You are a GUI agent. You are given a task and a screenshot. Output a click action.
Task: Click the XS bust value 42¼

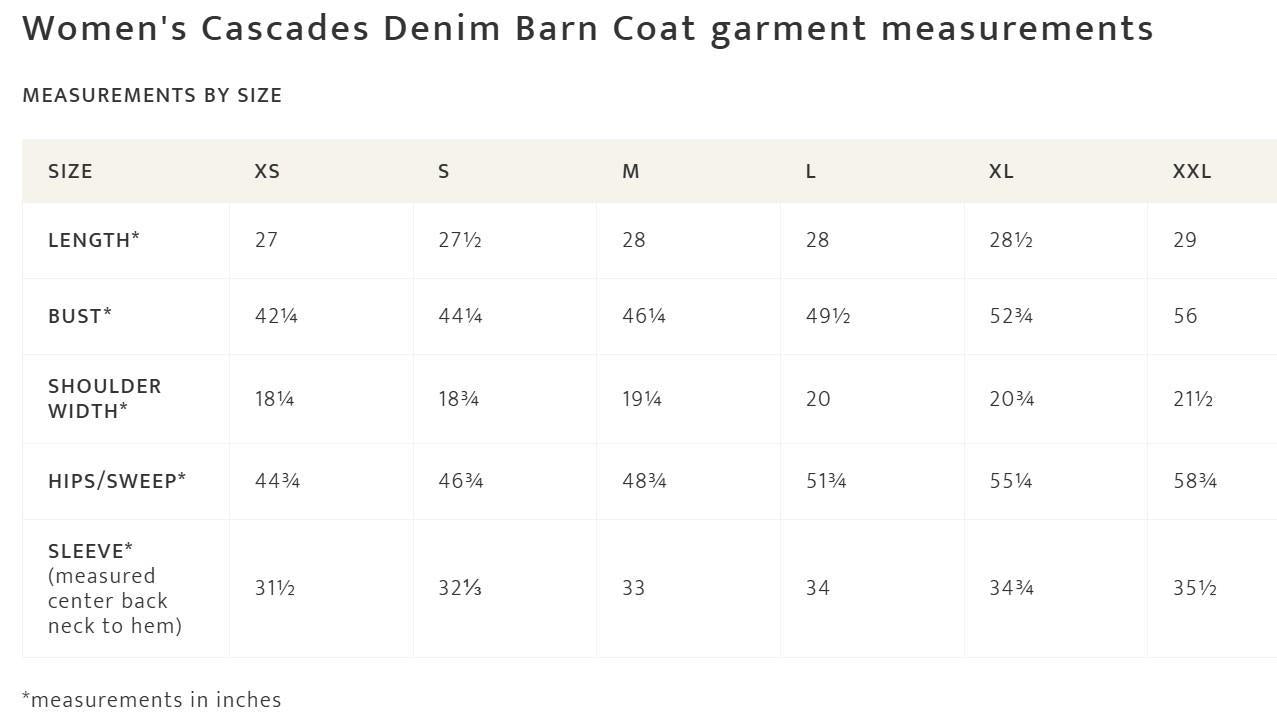coord(276,316)
